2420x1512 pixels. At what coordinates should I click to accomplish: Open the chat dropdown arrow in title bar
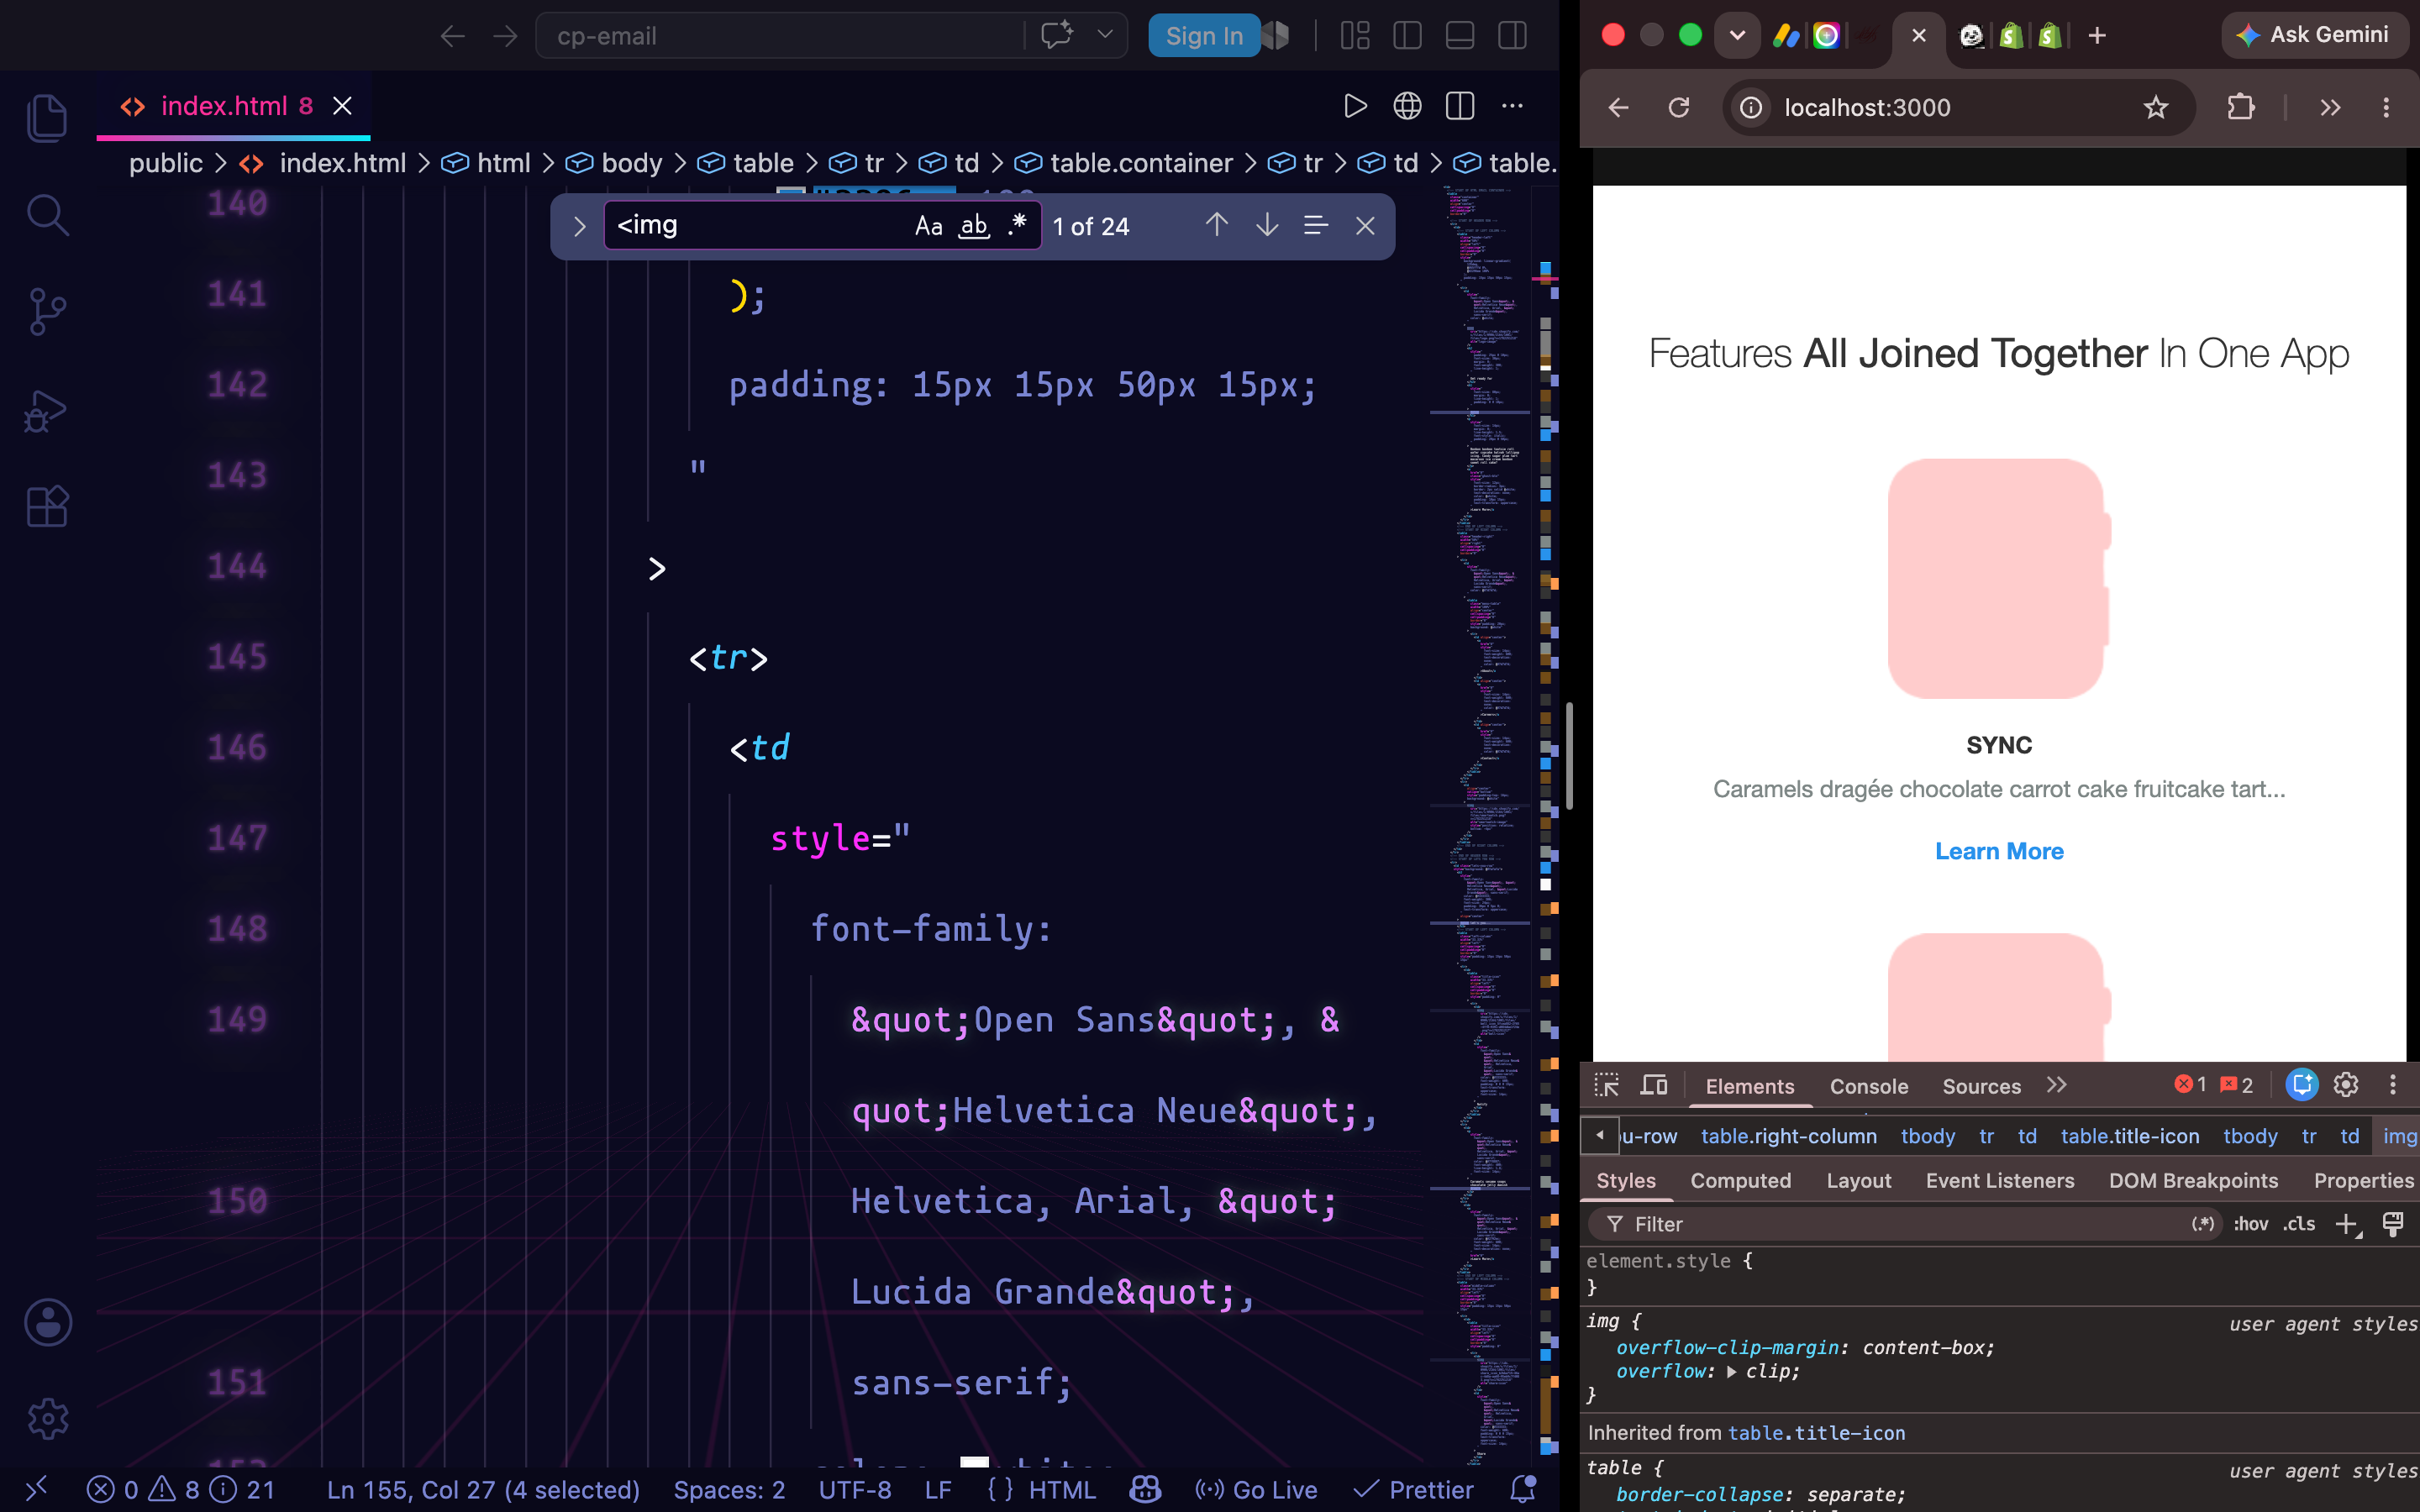tap(1105, 35)
